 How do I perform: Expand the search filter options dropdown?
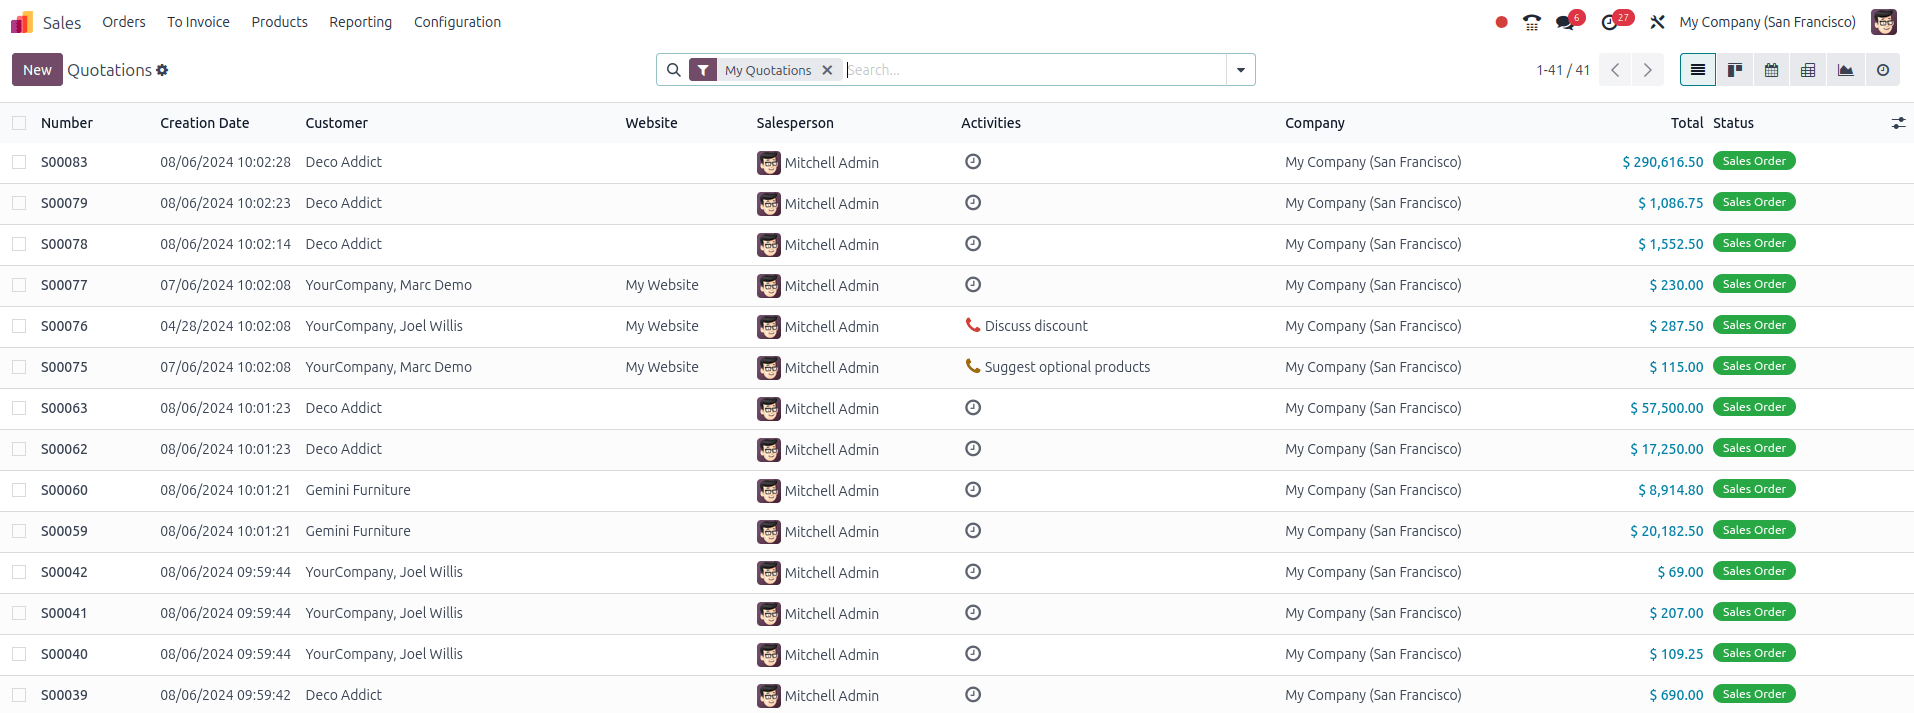tap(1240, 70)
